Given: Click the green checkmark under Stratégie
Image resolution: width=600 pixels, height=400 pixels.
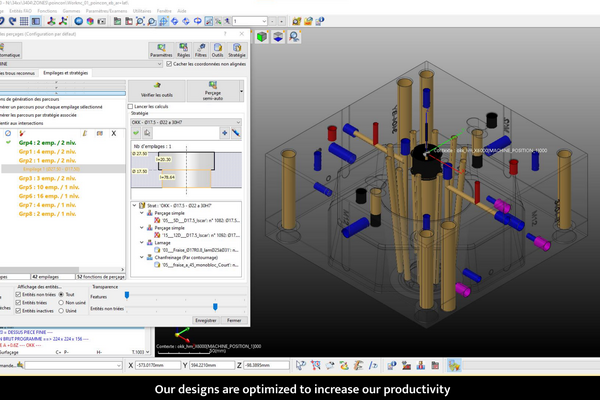Looking at the screenshot, I should (136, 132).
